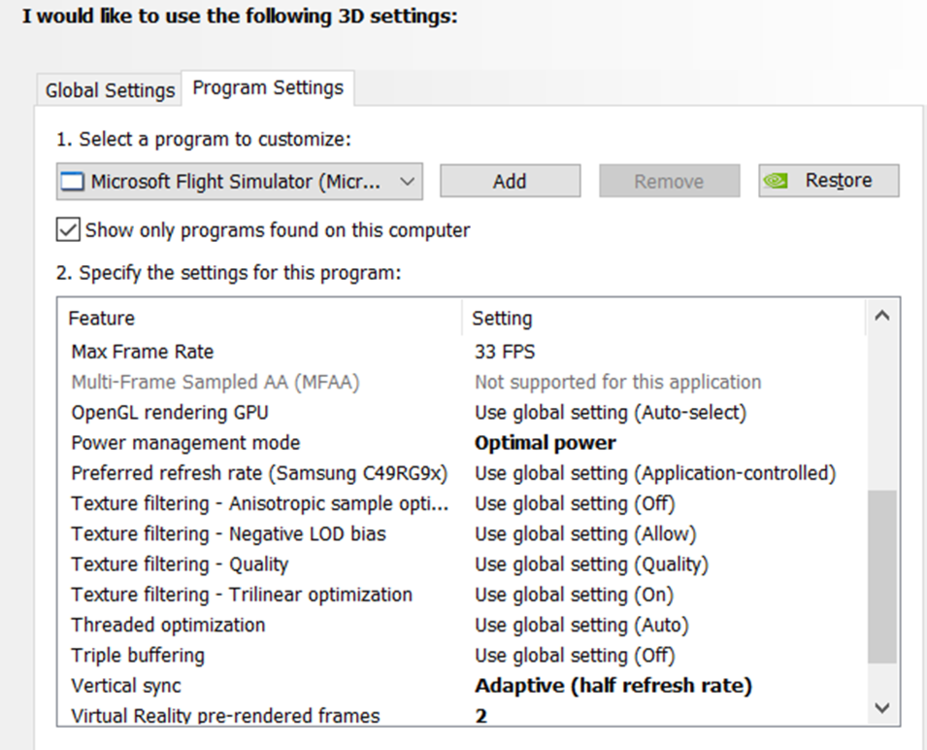
Task: Click the Setting column header
Action: point(502,319)
